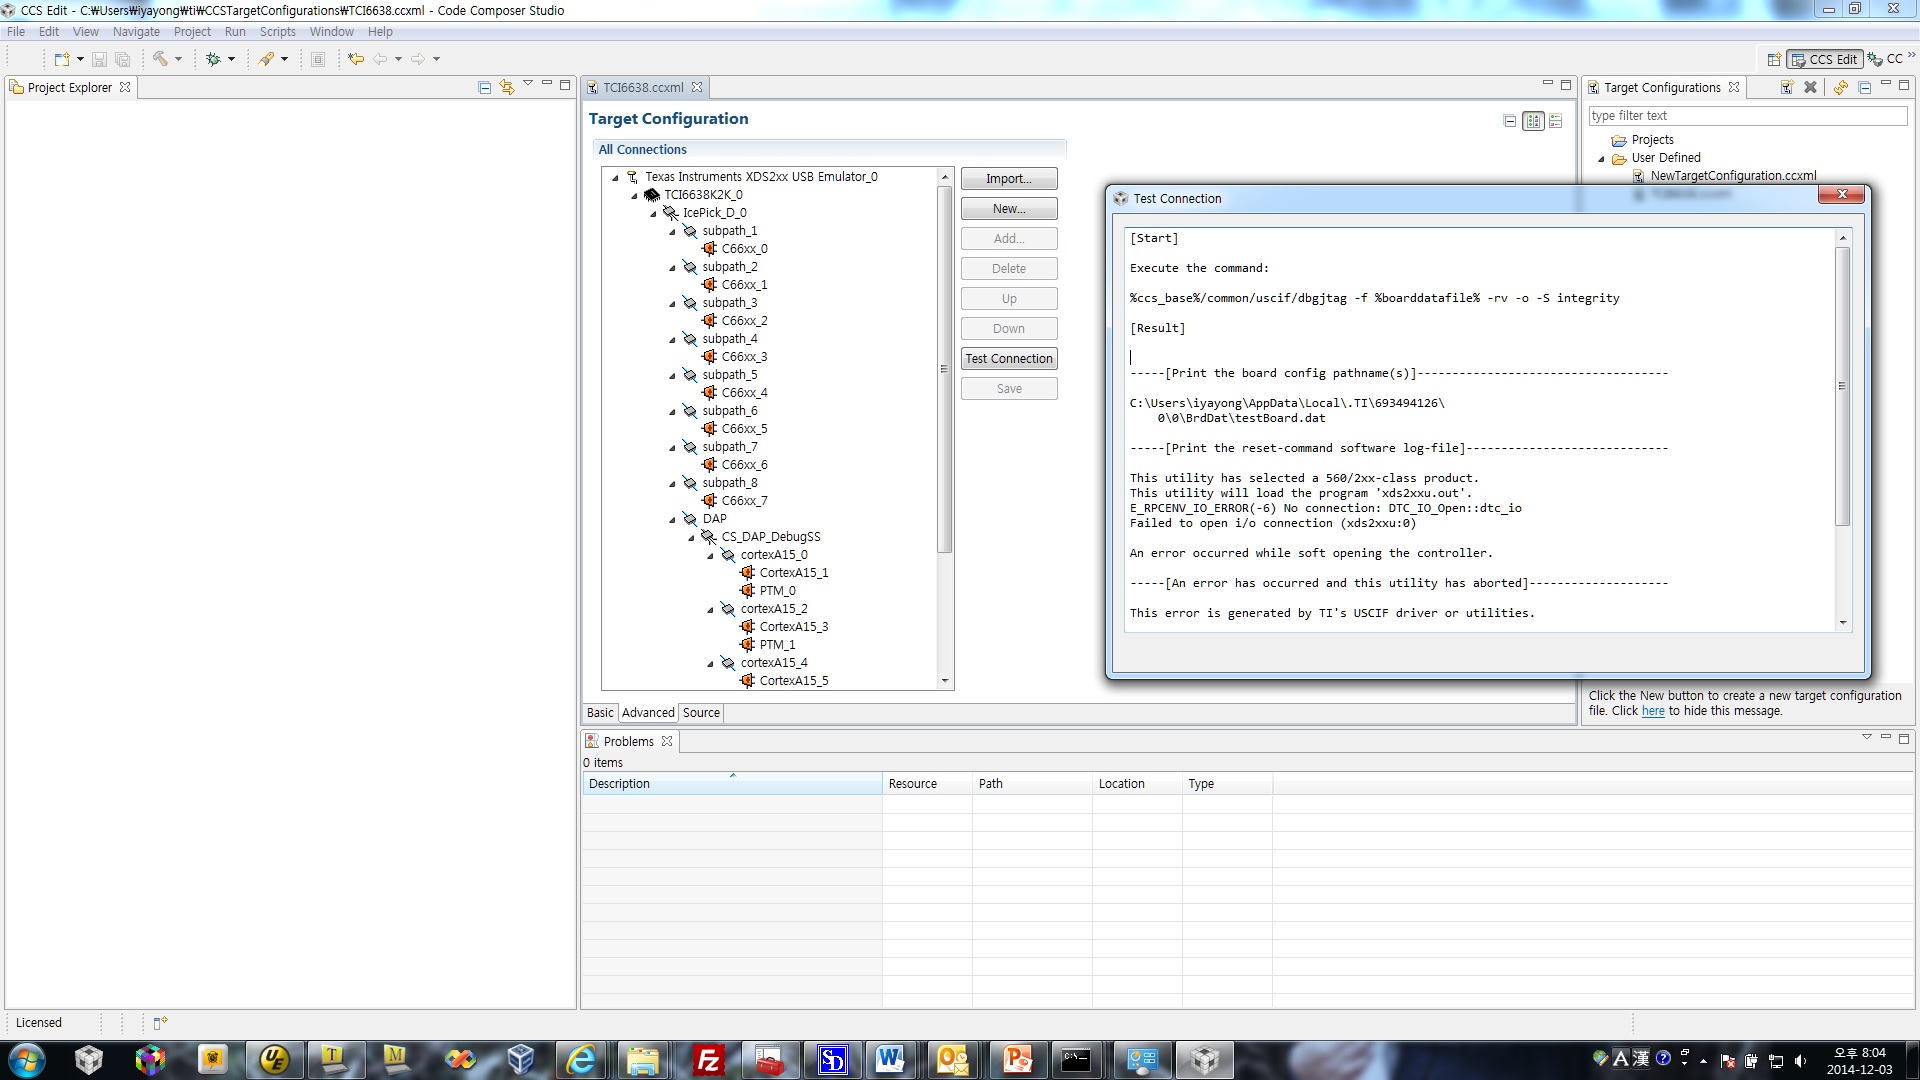
Task: Click the 'here' link to hide message
Action: click(x=1653, y=711)
